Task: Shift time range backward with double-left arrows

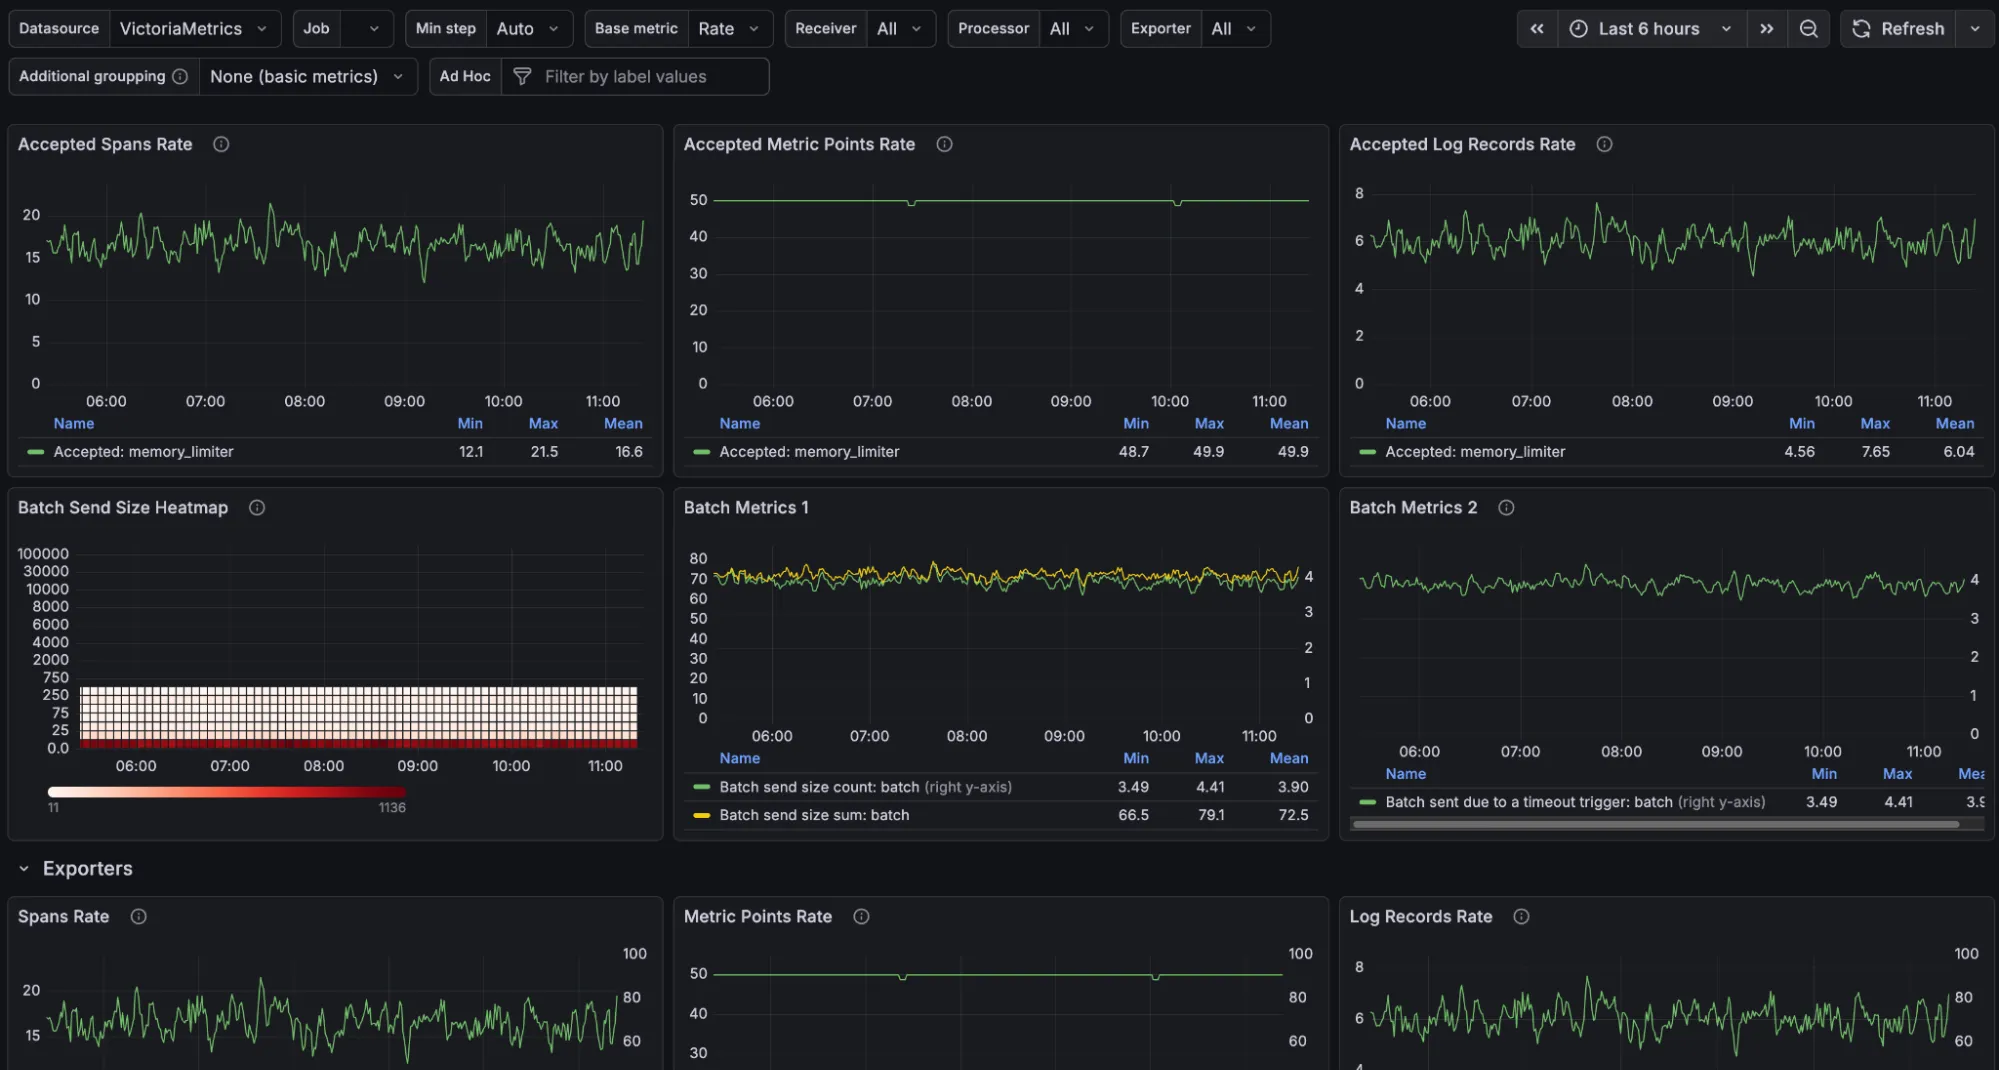Action: 1537,29
